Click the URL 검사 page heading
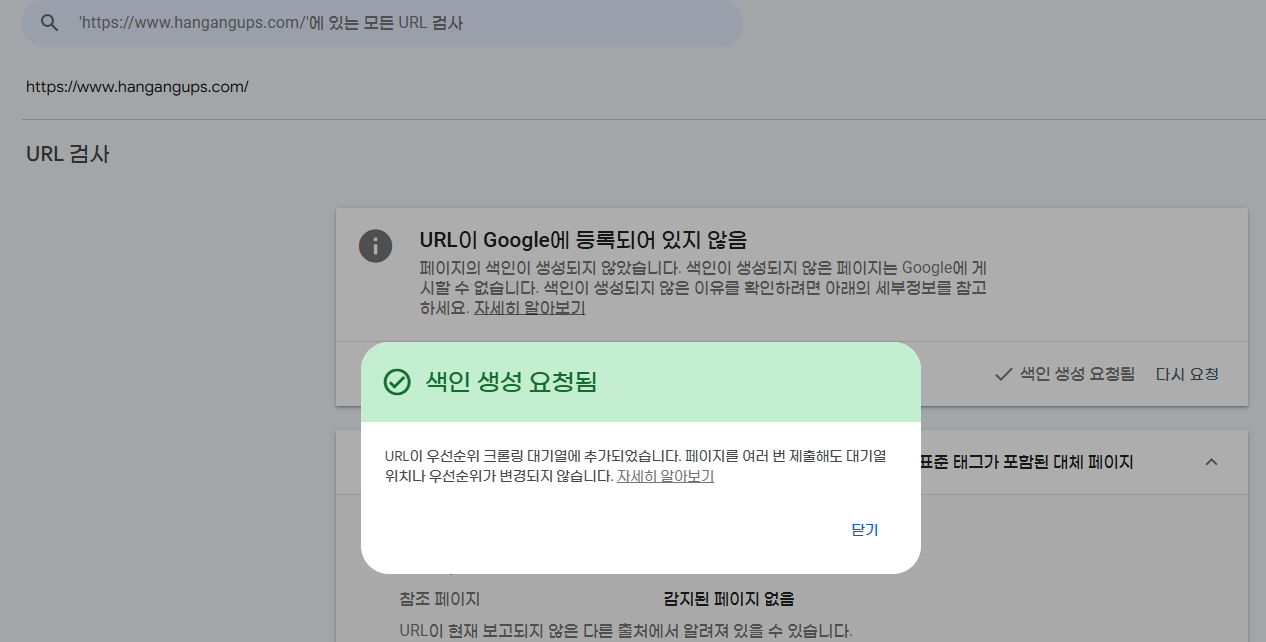Viewport: 1266px width, 642px height. click(68, 154)
